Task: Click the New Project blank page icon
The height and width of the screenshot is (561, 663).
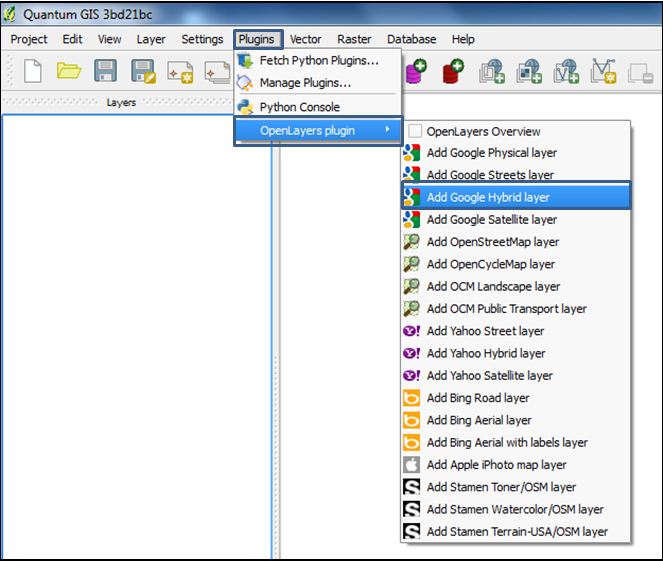Action: 33,71
